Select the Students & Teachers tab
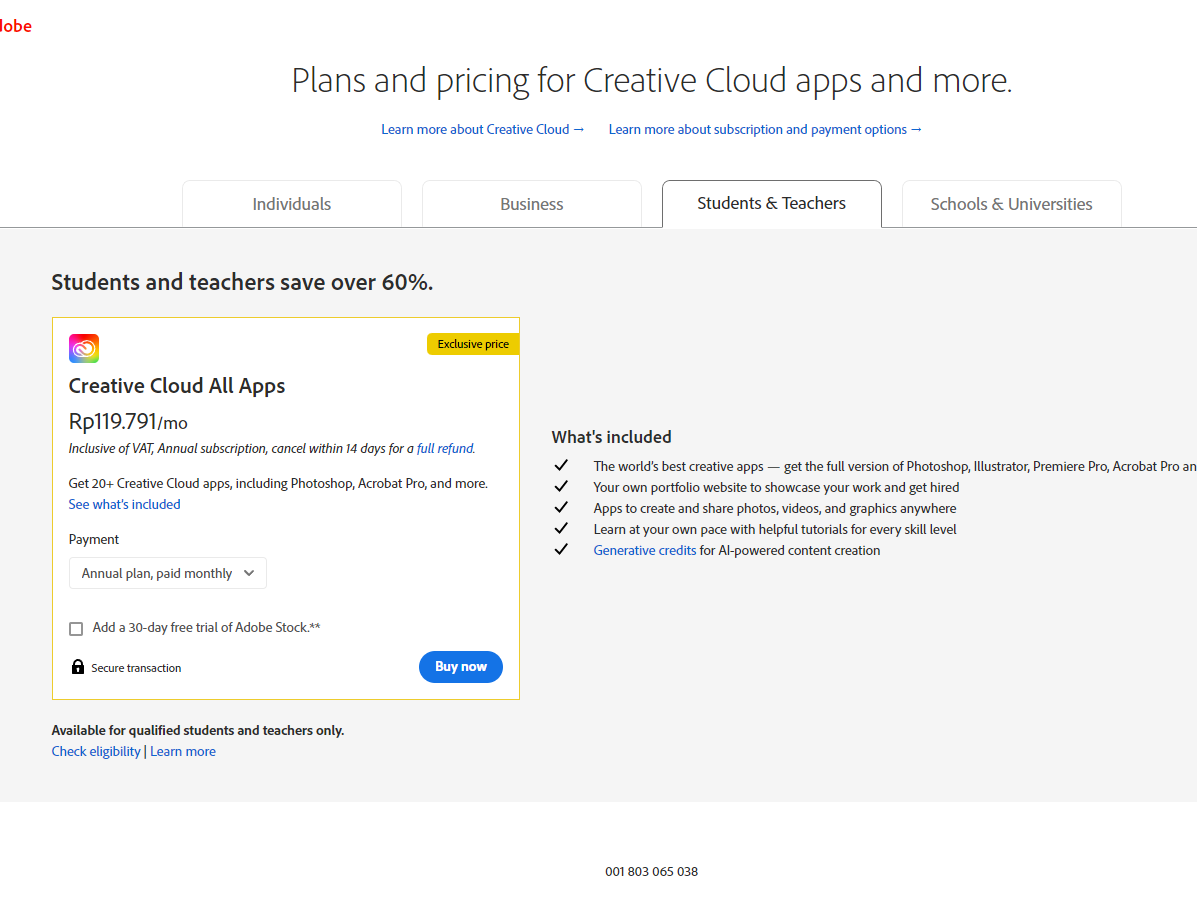Viewport: 1197px width, 897px height. coord(771,203)
